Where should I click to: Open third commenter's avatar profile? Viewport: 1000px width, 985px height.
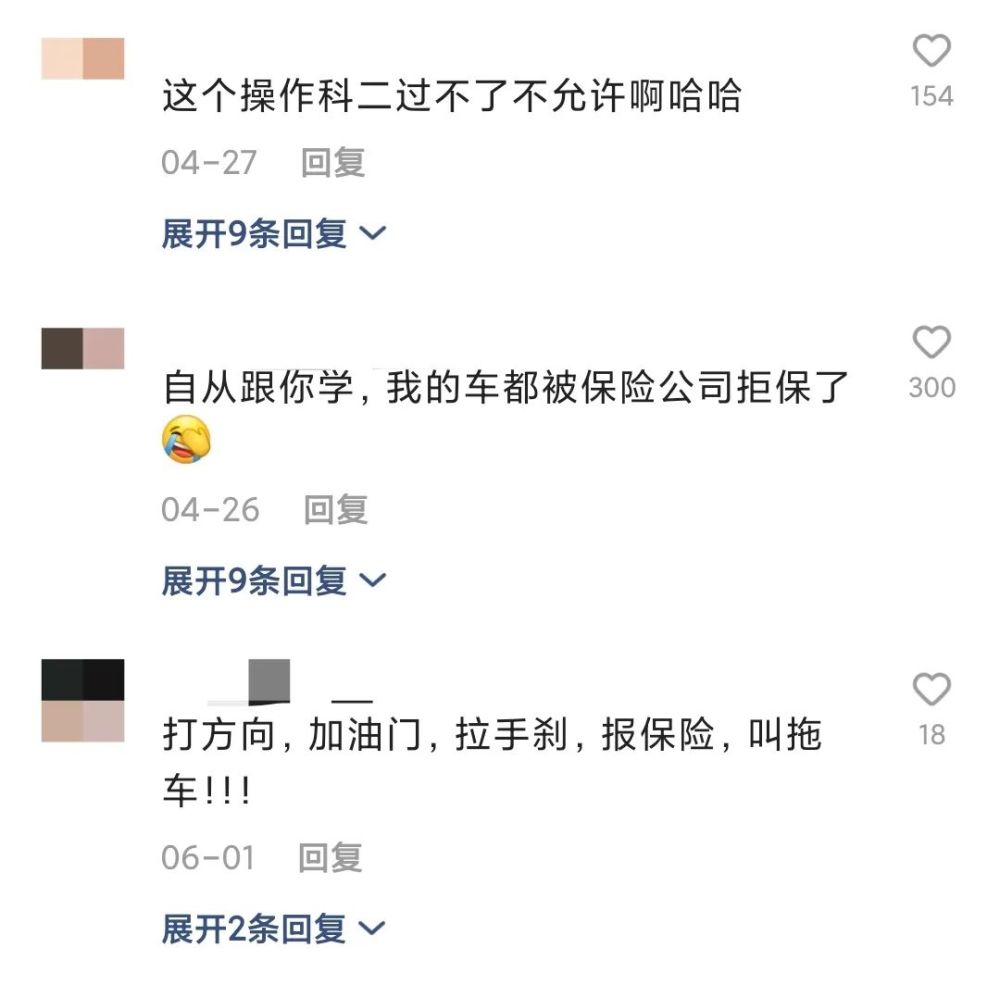pos(83,700)
